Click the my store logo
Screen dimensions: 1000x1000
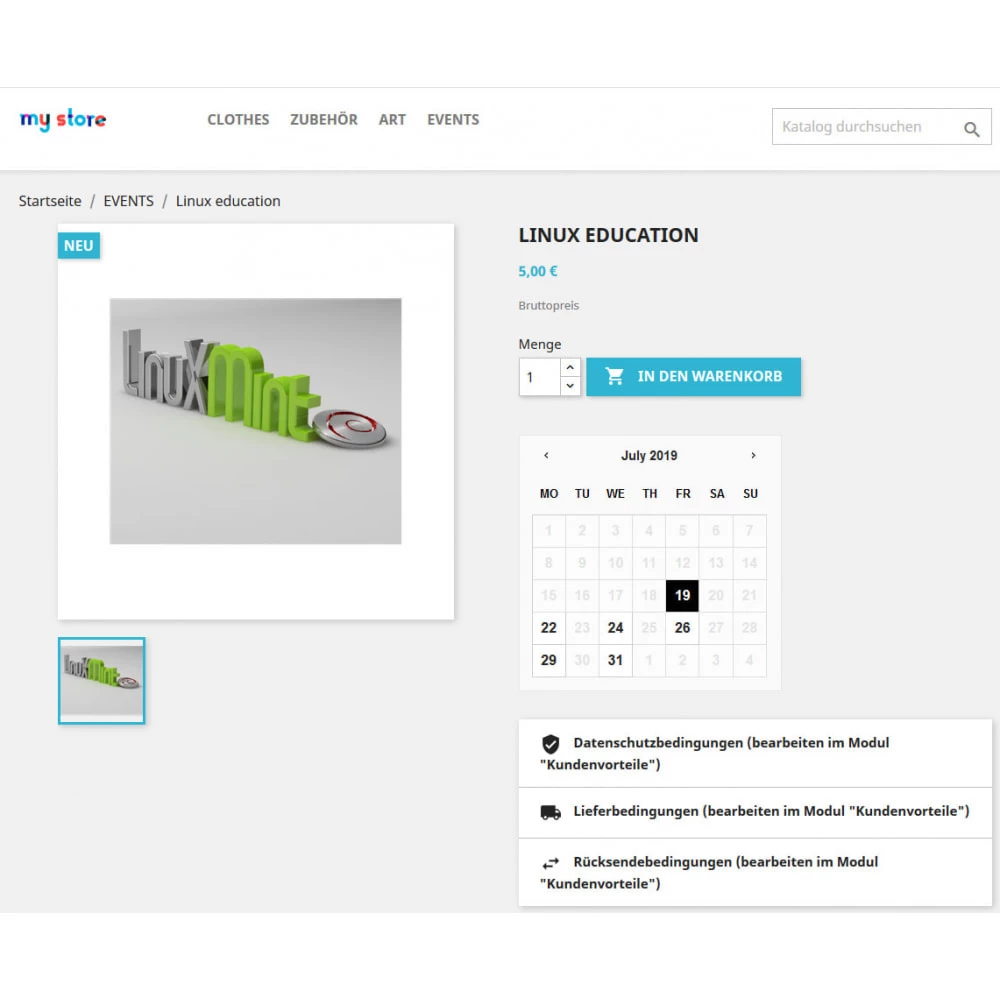(x=63, y=119)
